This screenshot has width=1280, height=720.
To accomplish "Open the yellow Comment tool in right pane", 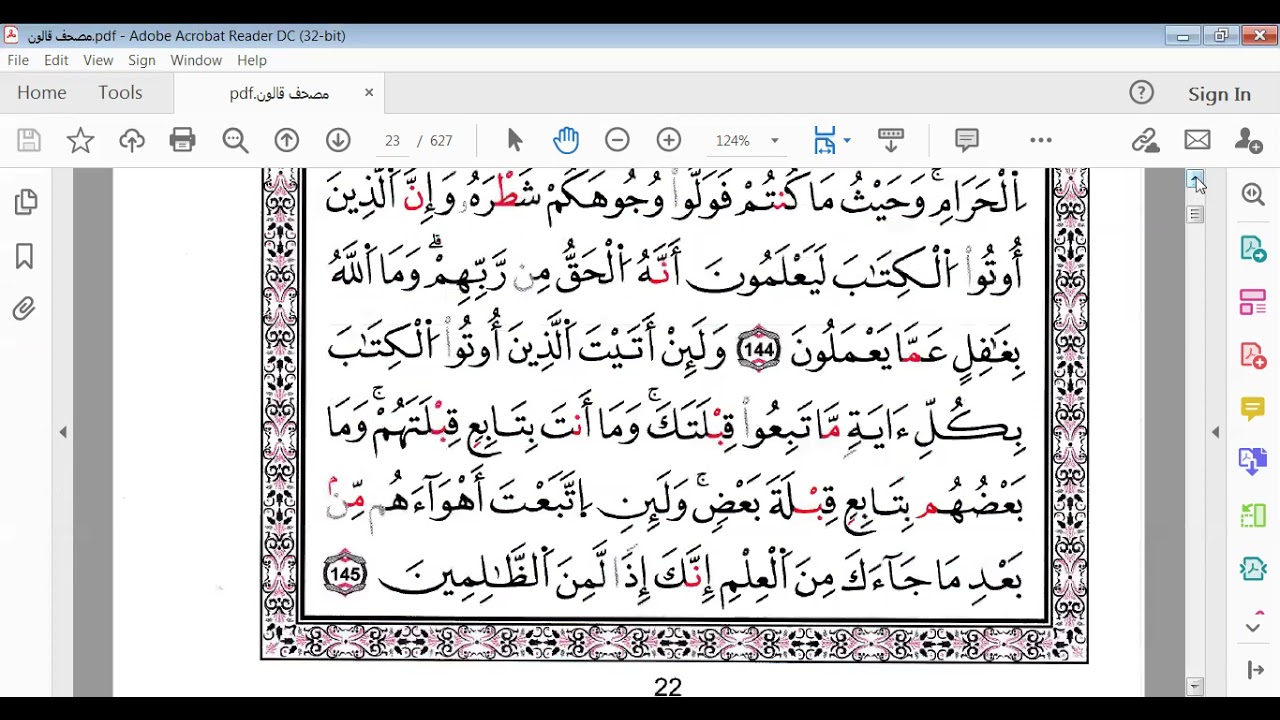I will [1253, 408].
